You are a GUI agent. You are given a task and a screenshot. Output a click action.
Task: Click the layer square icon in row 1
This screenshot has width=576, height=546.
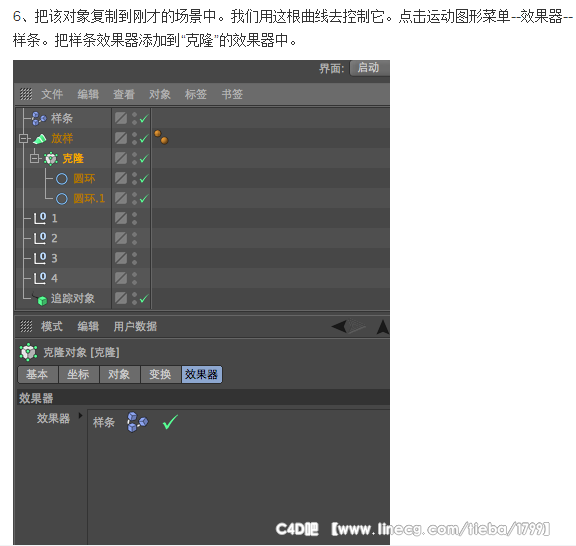point(121,218)
